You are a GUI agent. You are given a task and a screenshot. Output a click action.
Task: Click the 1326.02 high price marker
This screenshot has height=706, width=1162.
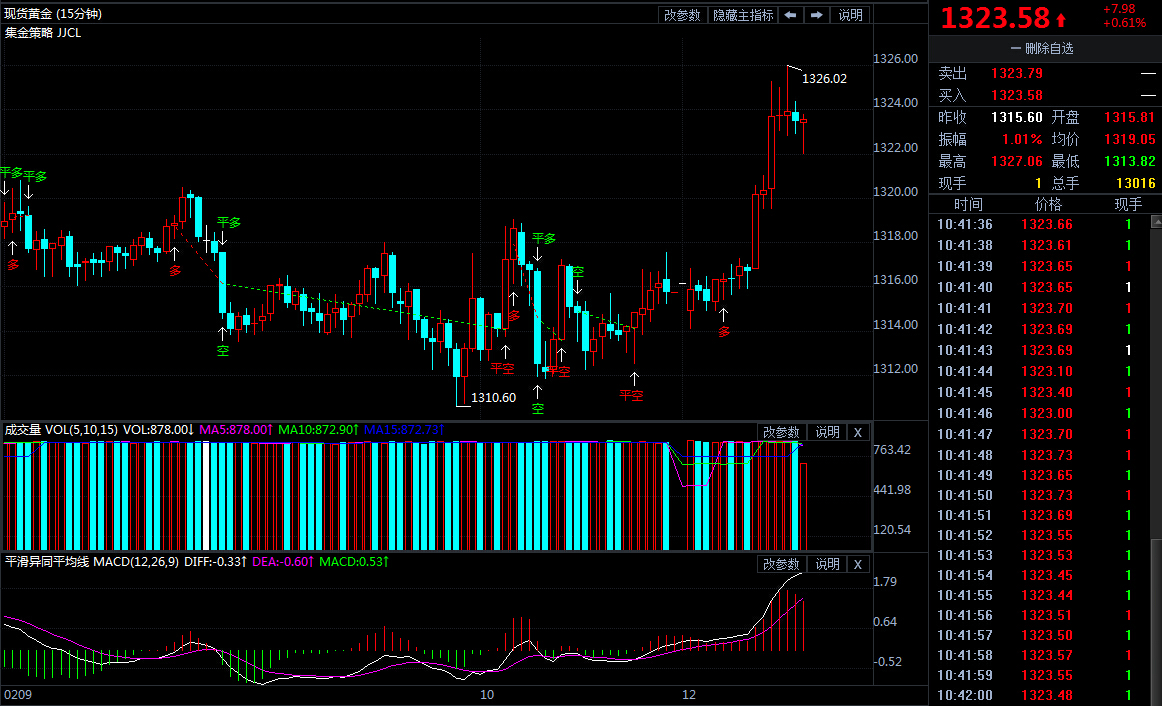coord(824,78)
